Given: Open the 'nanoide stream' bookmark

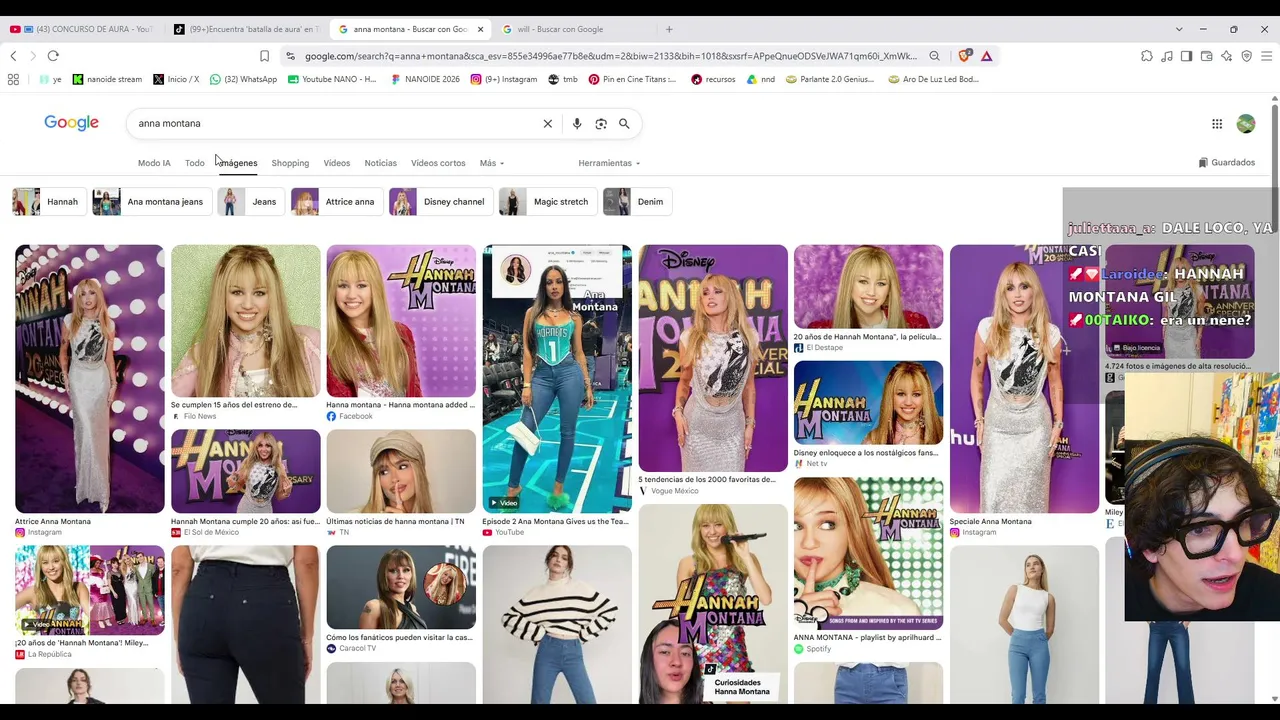Looking at the screenshot, I should pyautogui.click(x=107, y=79).
